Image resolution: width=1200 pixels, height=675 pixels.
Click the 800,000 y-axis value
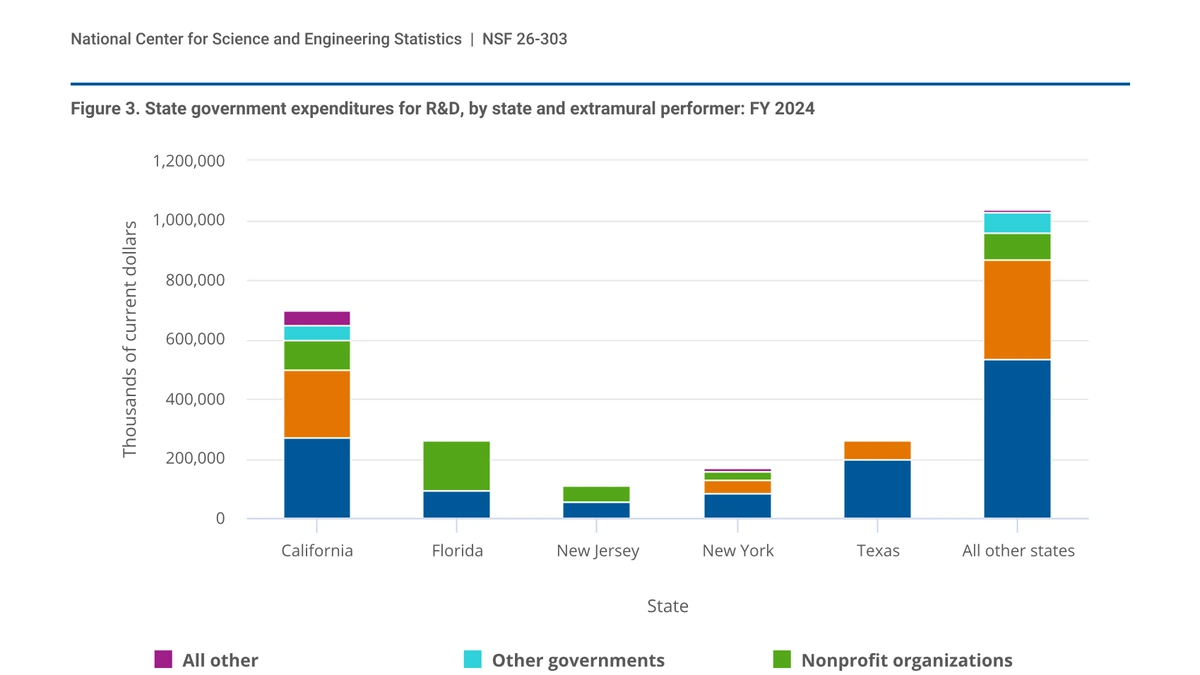194,281
